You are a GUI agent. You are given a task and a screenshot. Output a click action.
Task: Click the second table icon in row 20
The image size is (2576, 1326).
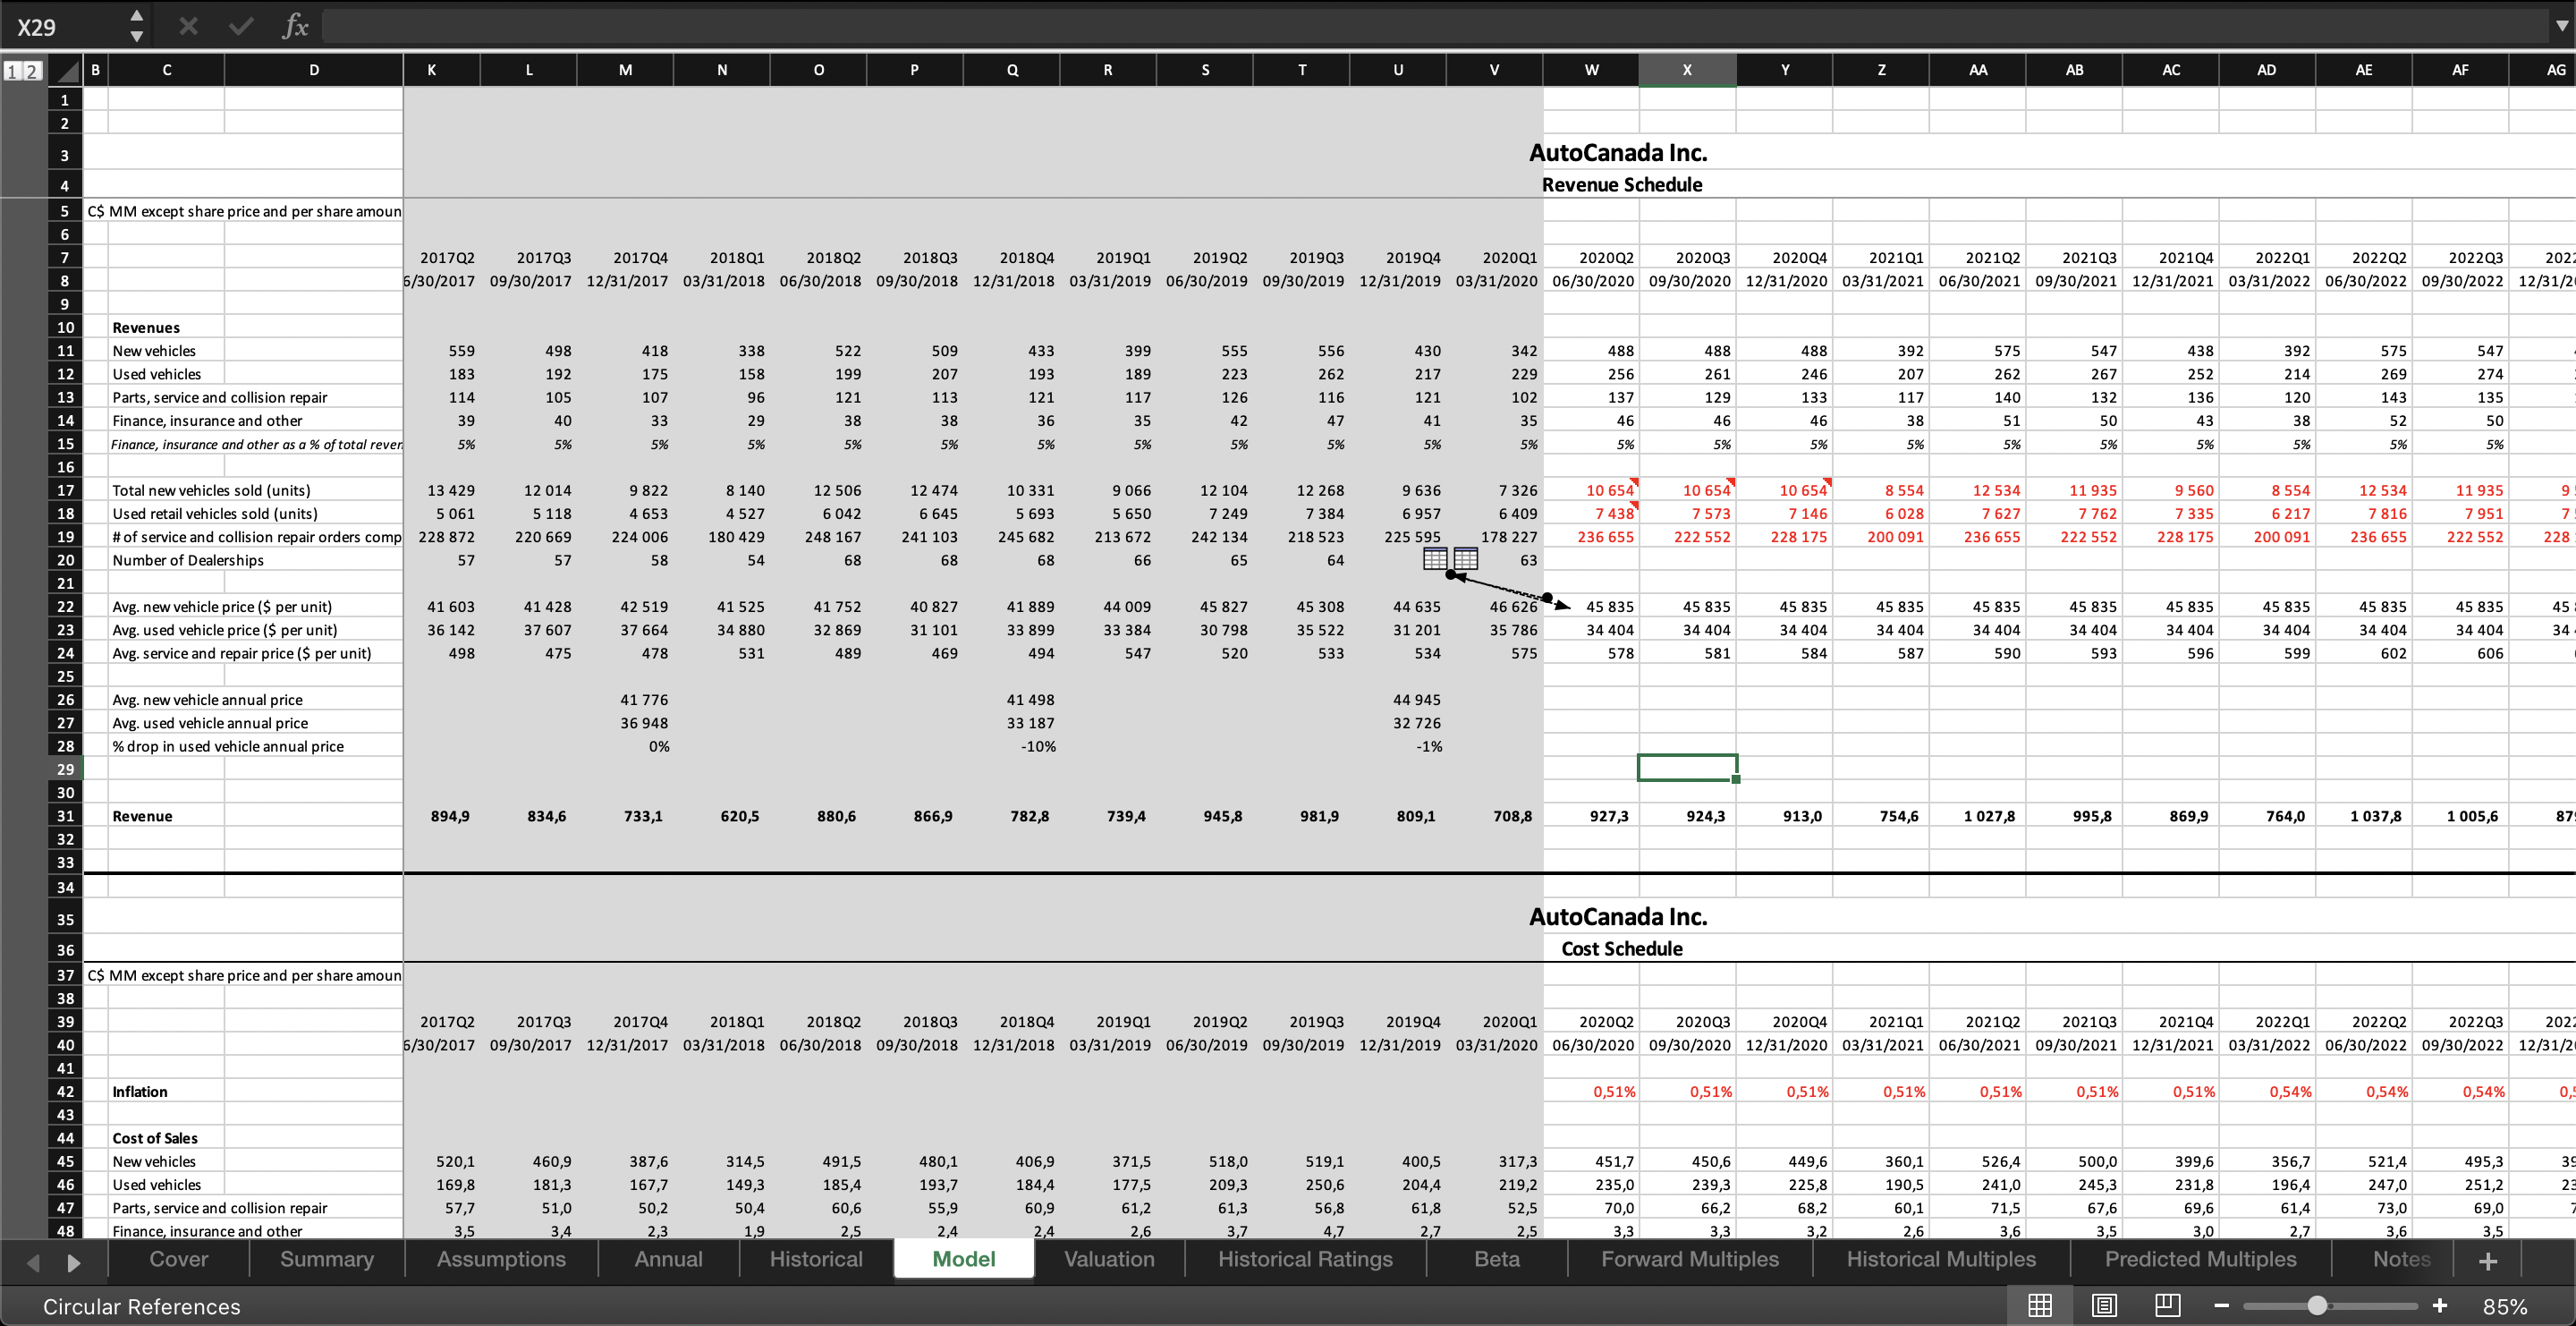[1466, 559]
